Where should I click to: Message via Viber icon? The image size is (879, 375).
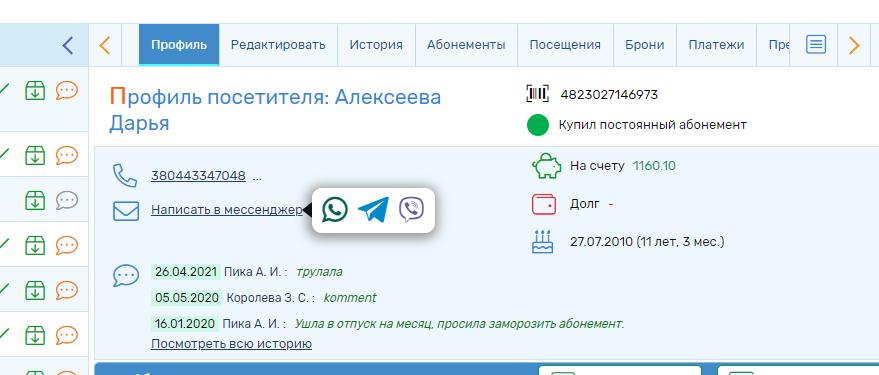[411, 210]
